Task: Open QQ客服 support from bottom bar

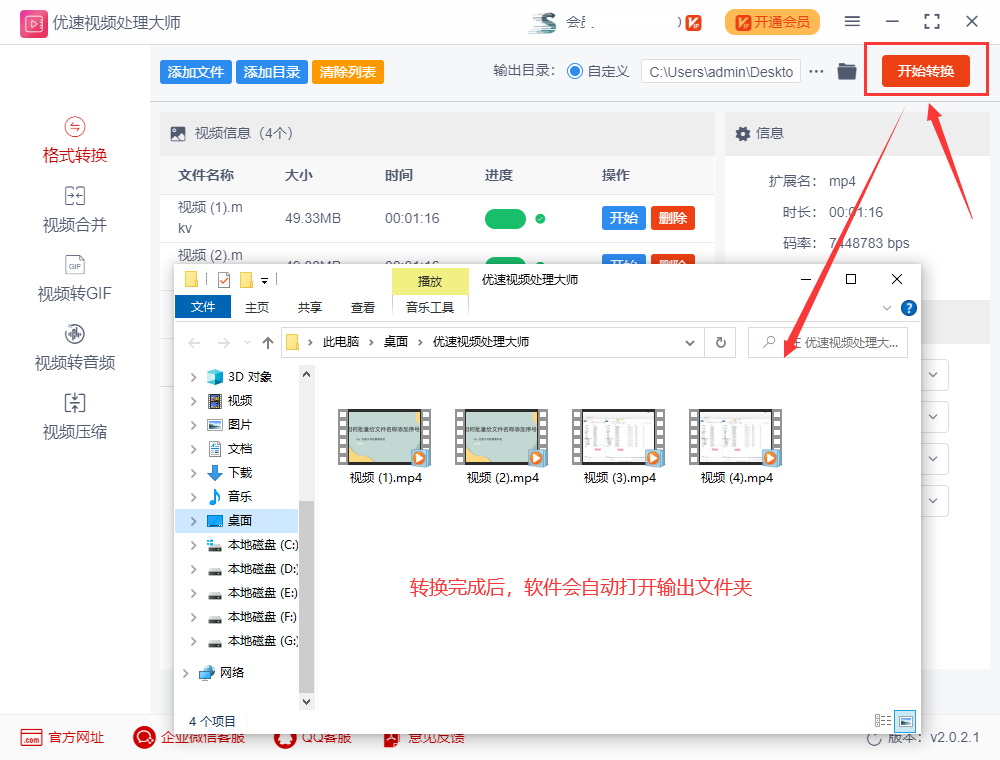Action: click(x=283, y=738)
